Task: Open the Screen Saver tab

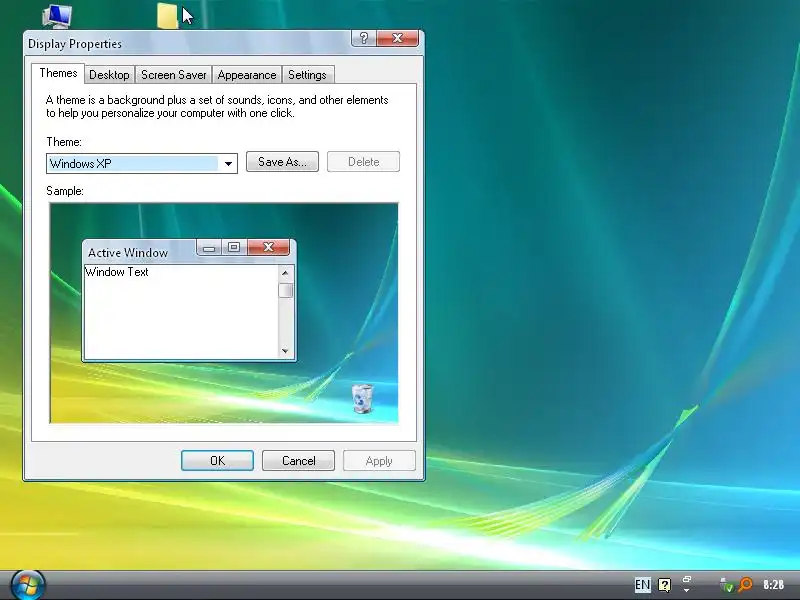Action: [x=173, y=75]
